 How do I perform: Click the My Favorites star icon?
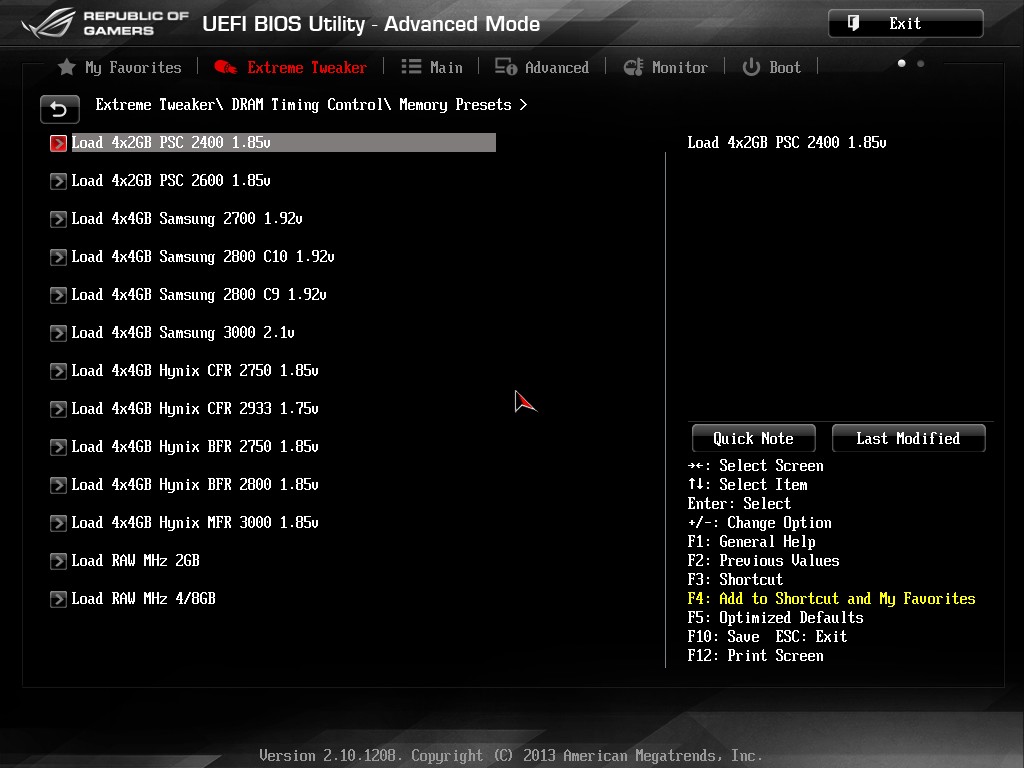(67, 67)
